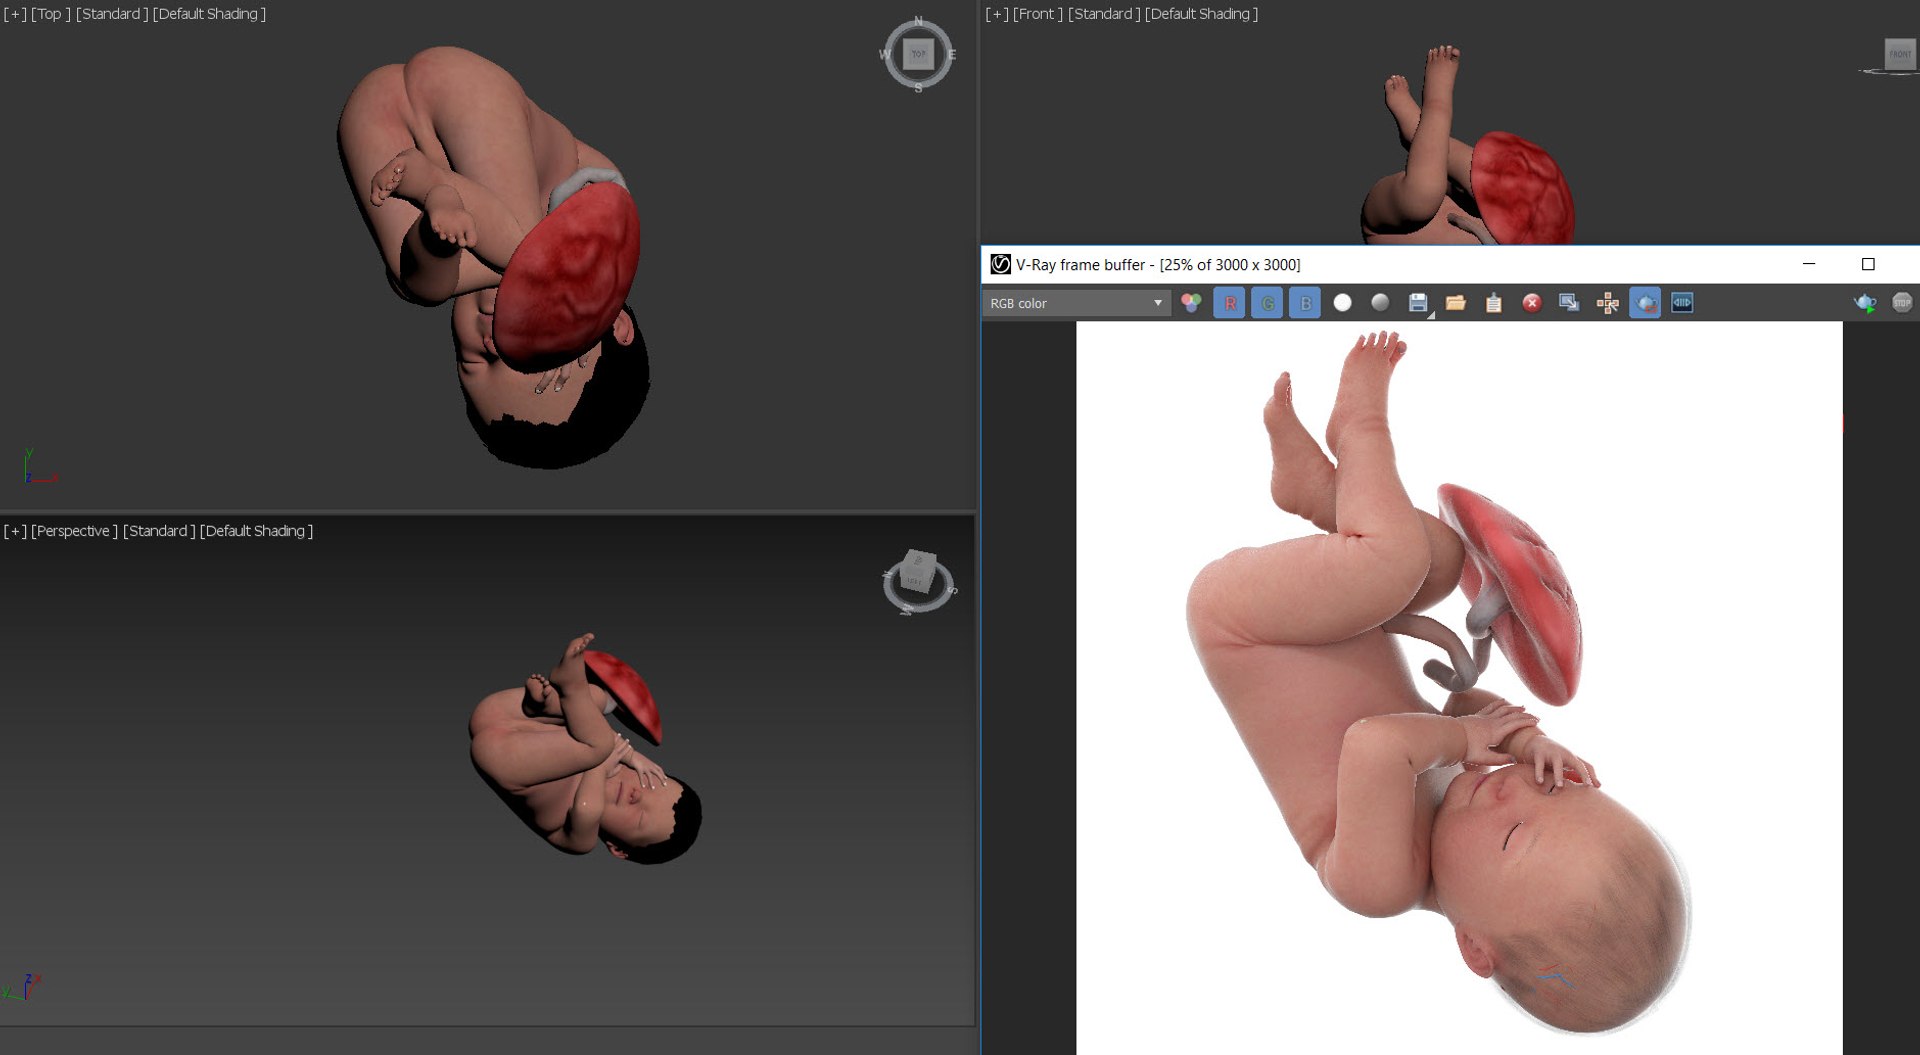Clear the frame buffer image
Viewport: 1920px width, 1055px height.
pos(1531,303)
